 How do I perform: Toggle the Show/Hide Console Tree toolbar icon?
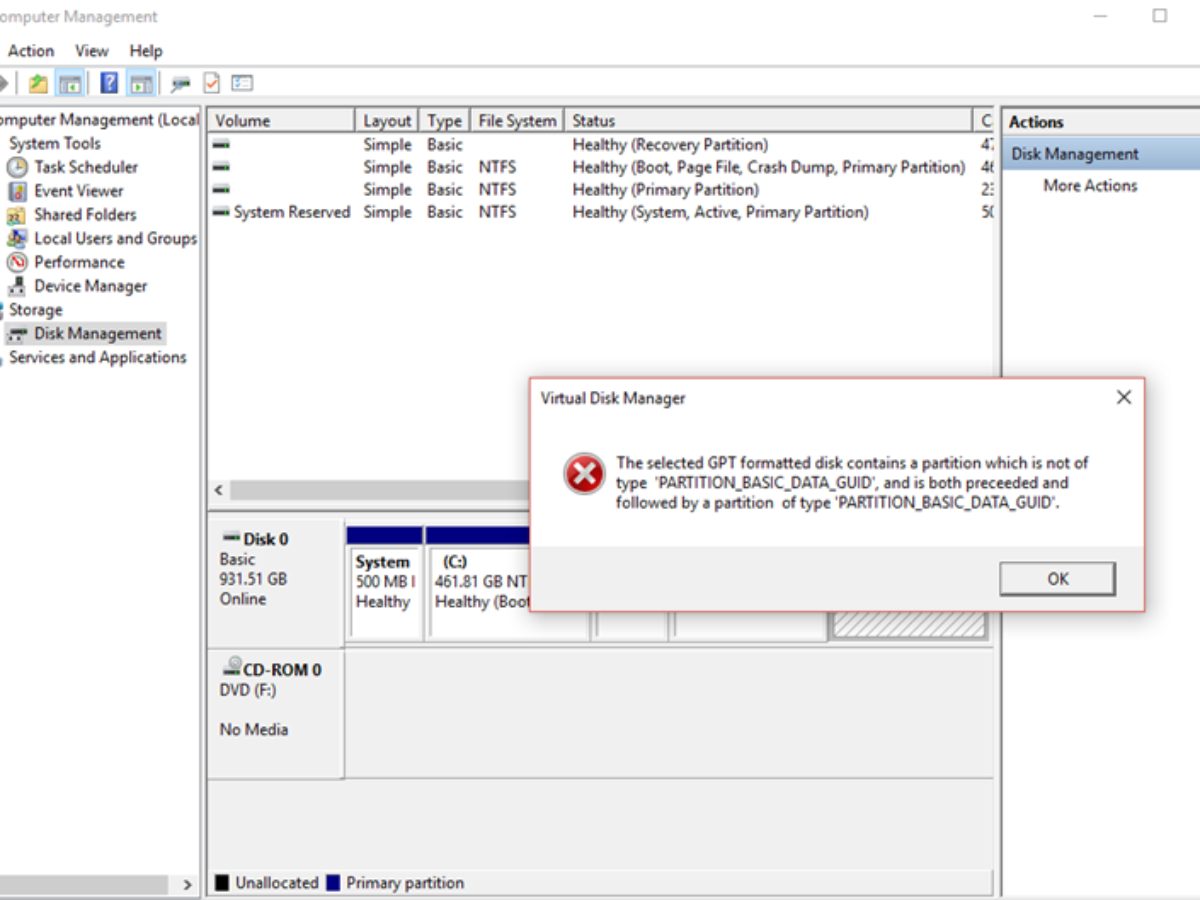tap(69, 84)
